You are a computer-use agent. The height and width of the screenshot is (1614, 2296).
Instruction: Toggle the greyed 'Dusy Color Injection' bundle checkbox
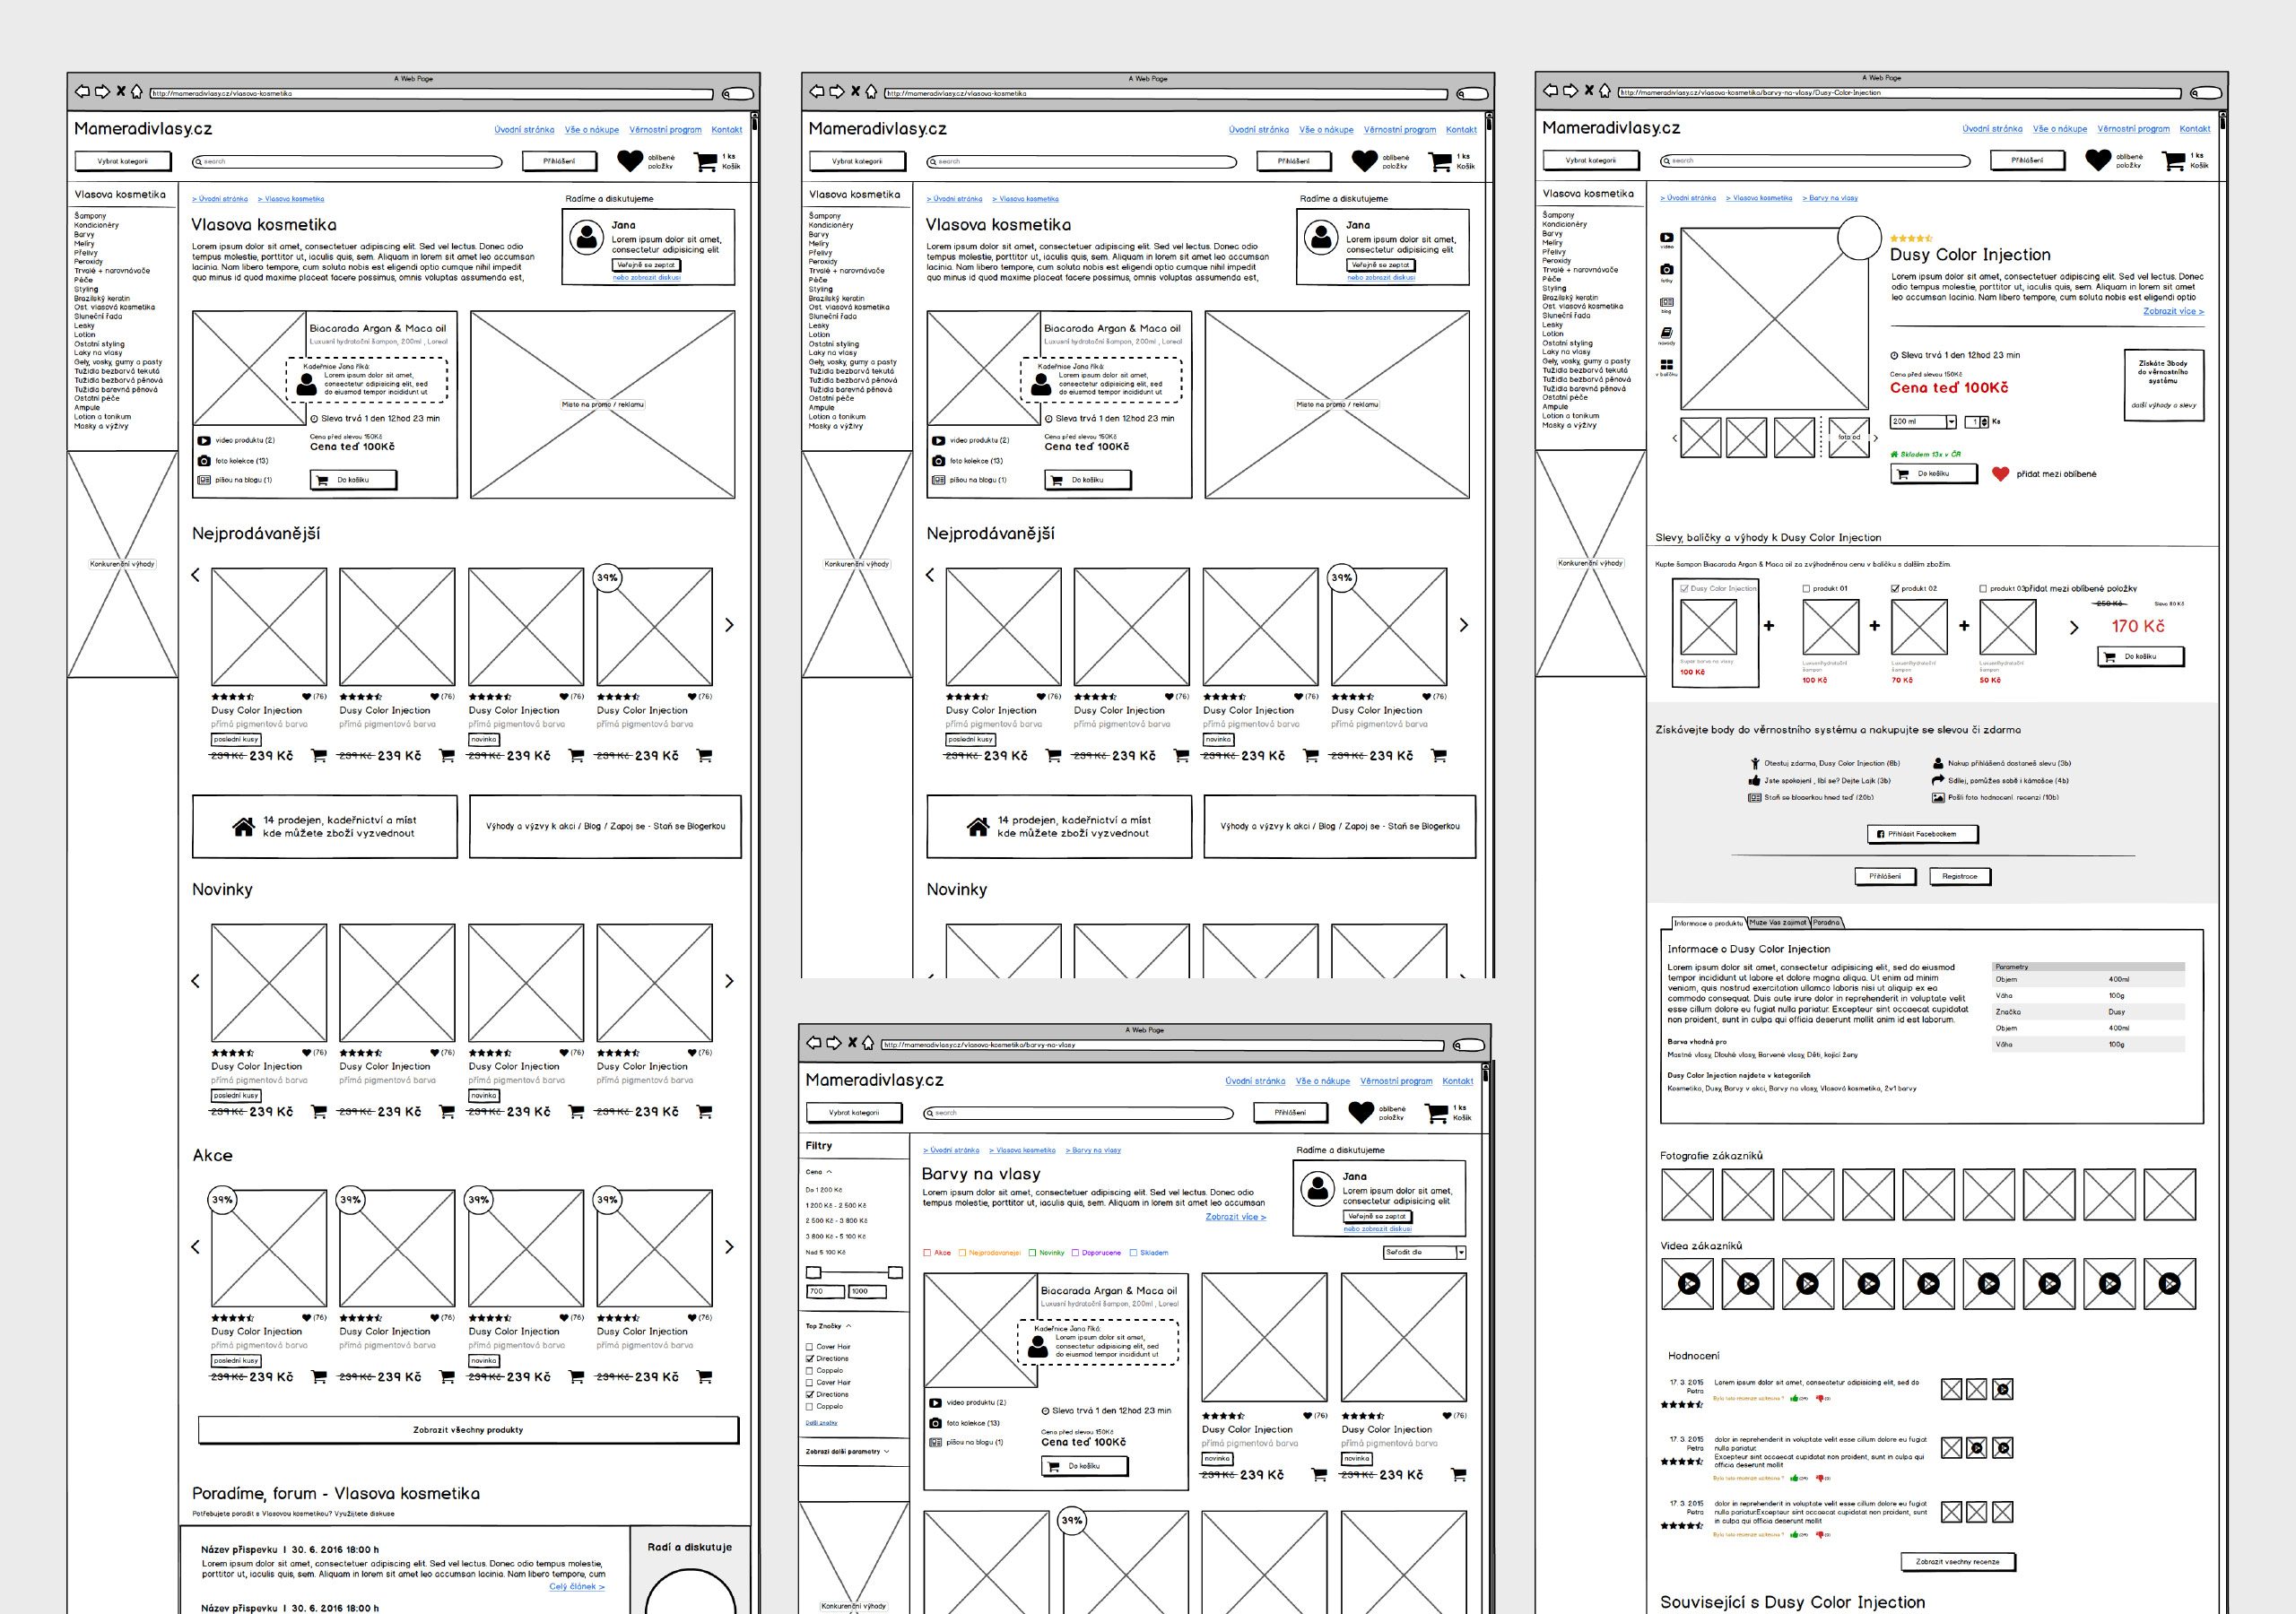(1685, 589)
